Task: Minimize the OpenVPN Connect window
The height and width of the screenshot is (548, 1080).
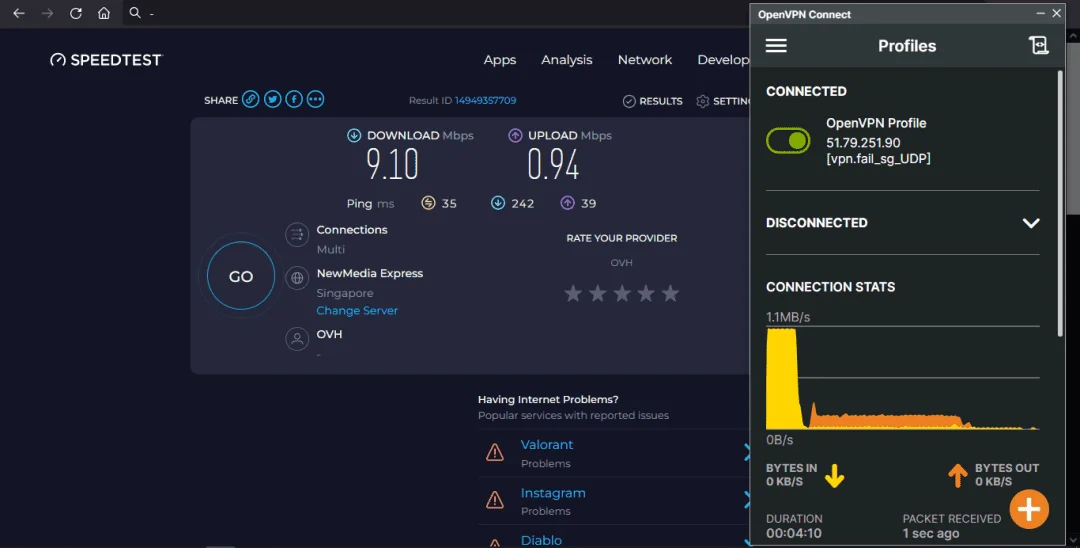Action: (x=1040, y=14)
